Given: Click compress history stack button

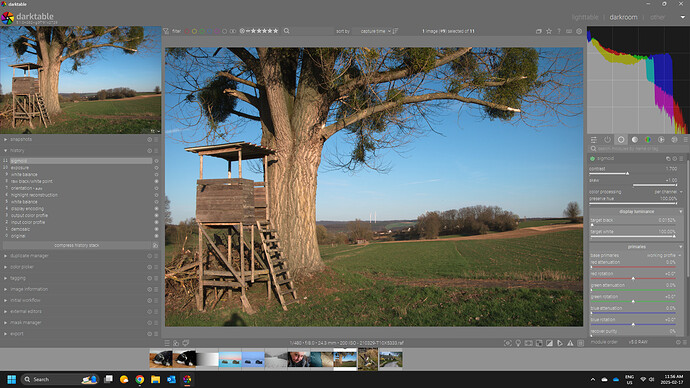Looking at the screenshot, I should point(77,245).
